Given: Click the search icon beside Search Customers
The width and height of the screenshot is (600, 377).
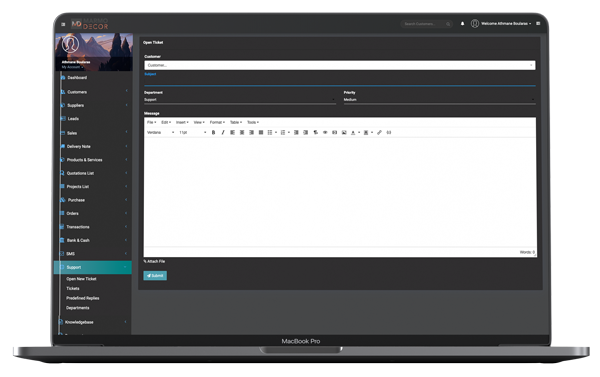Looking at the screenshot, I should click(x=448, y=24).
